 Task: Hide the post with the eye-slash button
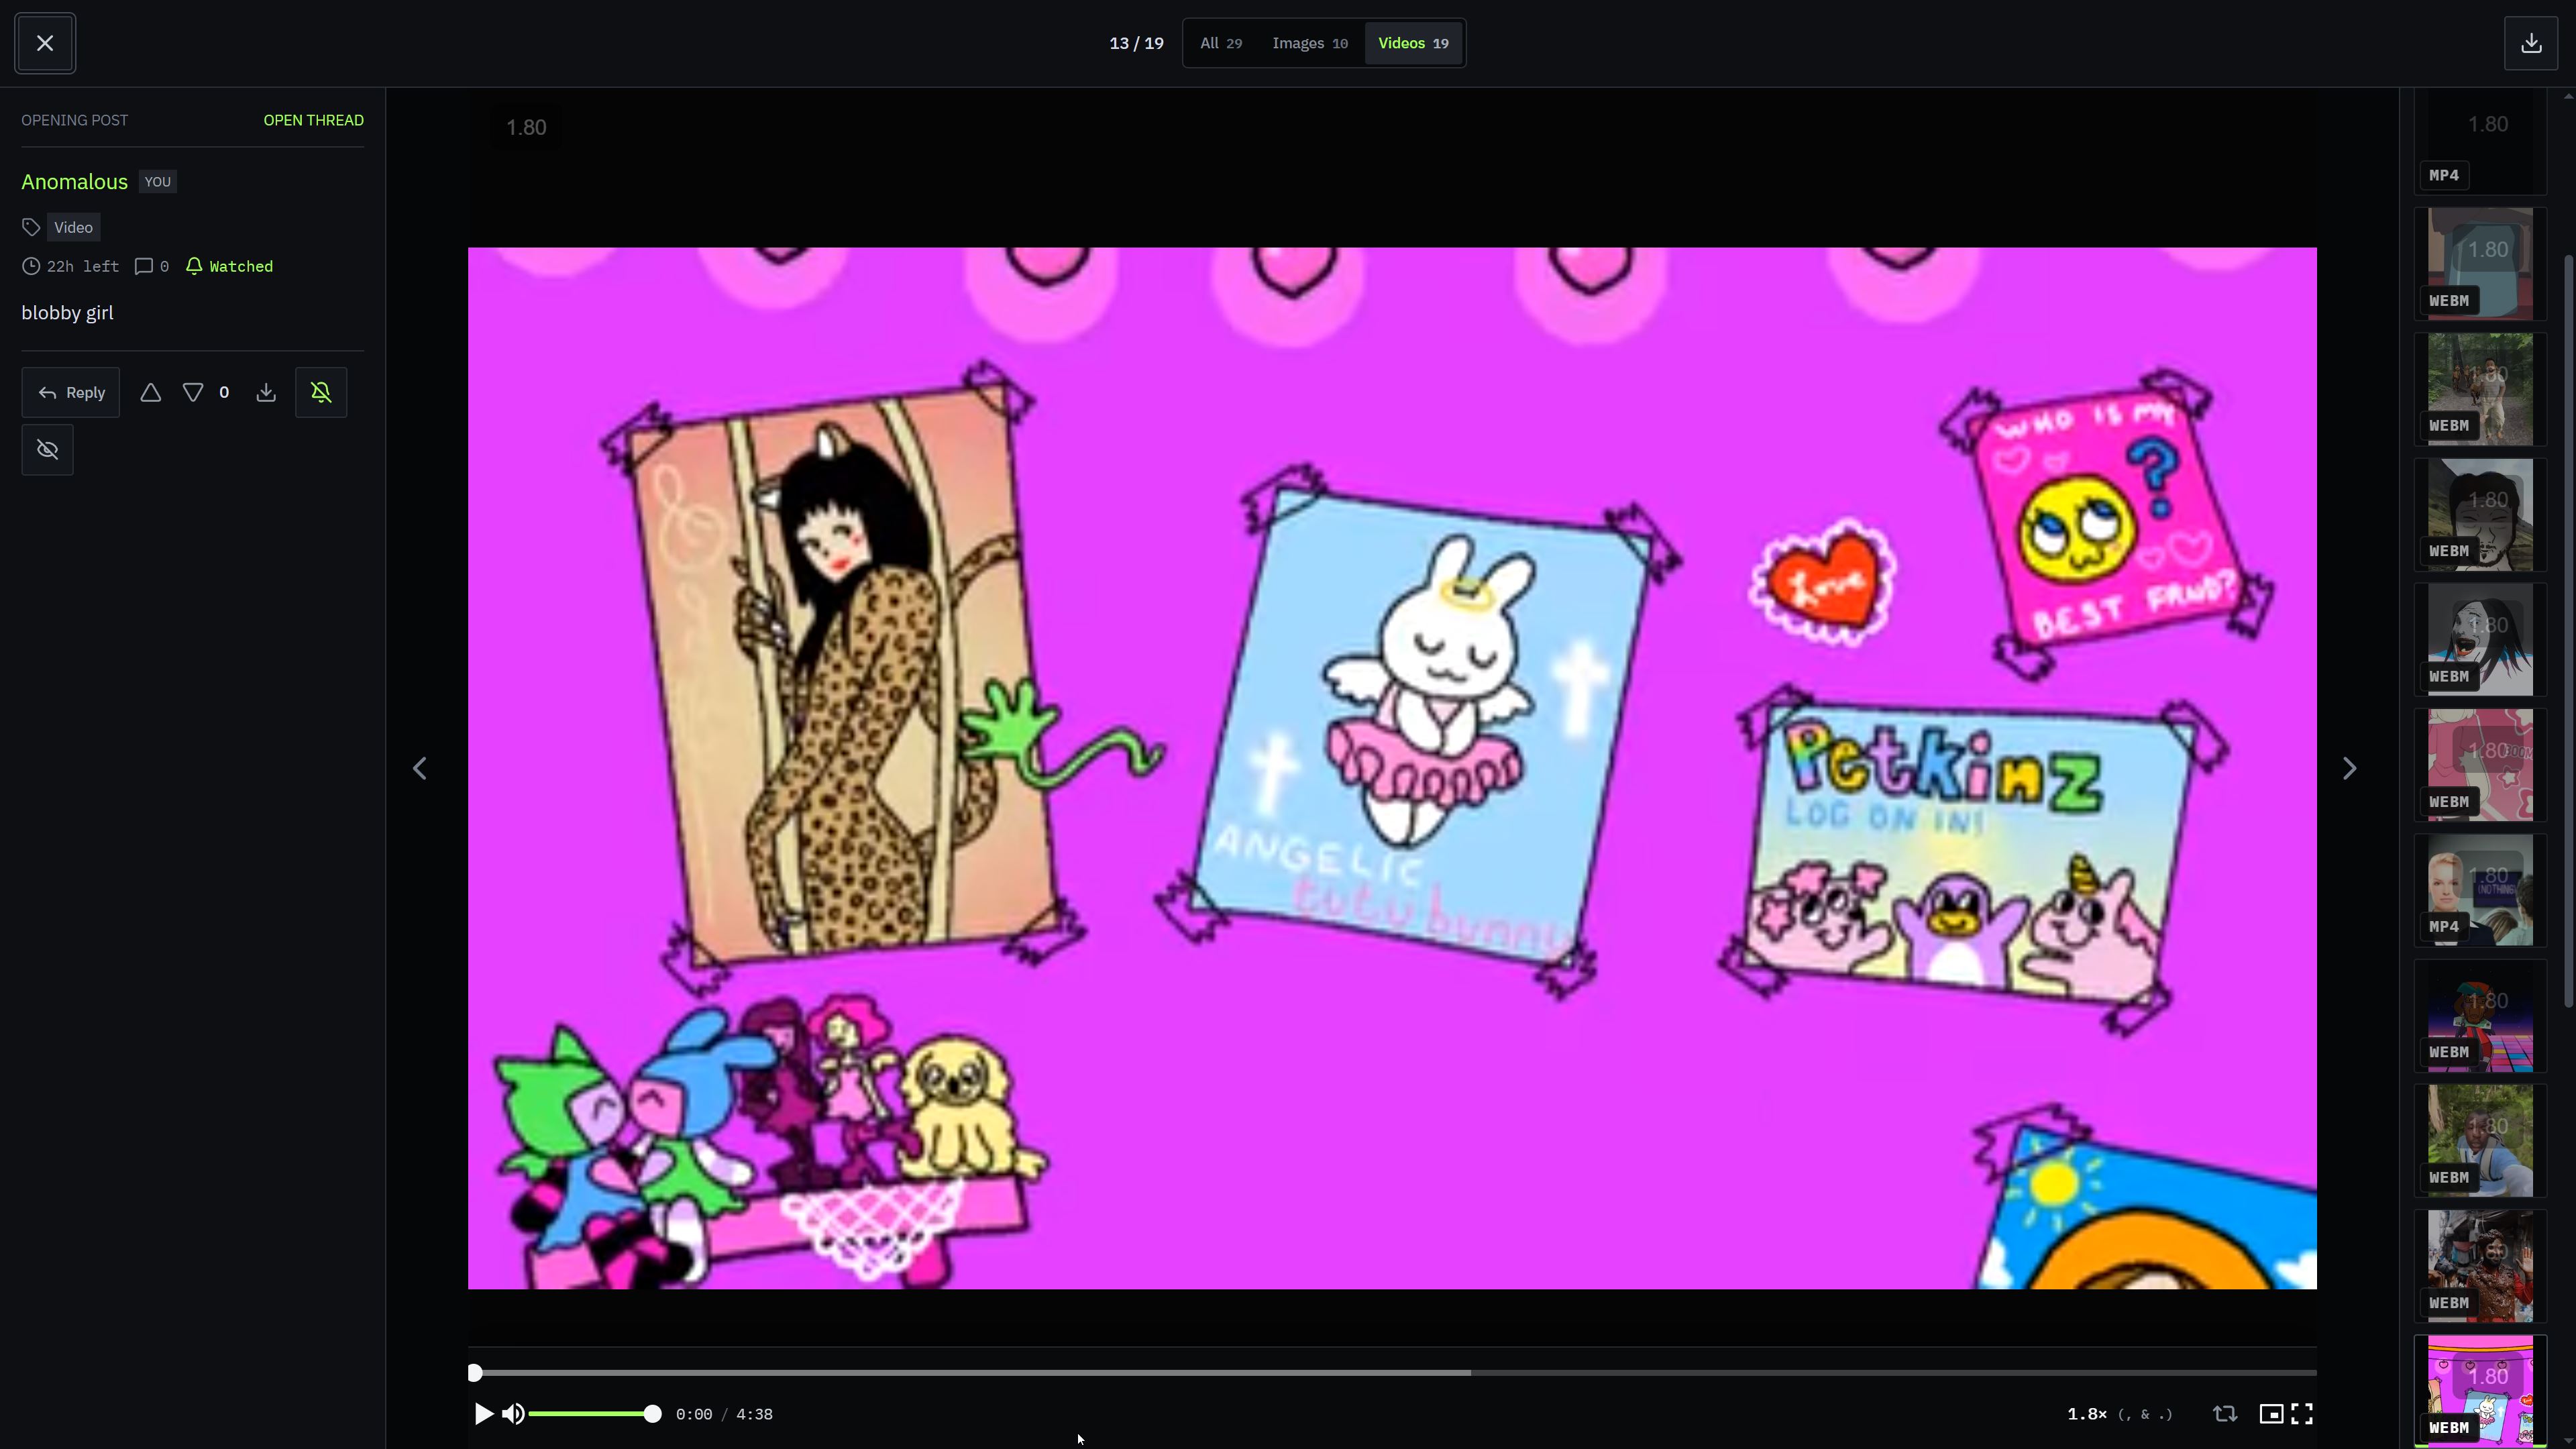pyautogui.click(x=47, y=450)
